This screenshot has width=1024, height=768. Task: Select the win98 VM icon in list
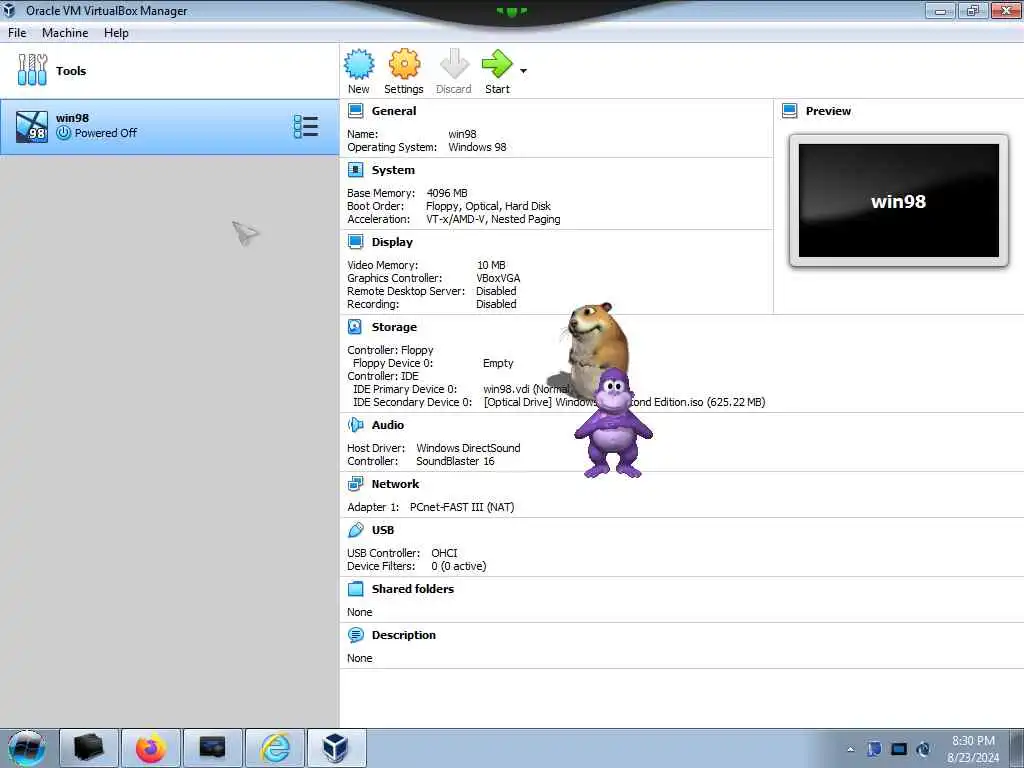click(31, 127)
